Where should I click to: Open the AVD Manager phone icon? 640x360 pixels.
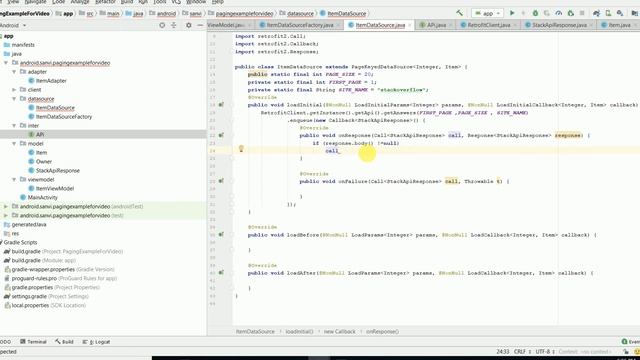click(x=608, y=13)
